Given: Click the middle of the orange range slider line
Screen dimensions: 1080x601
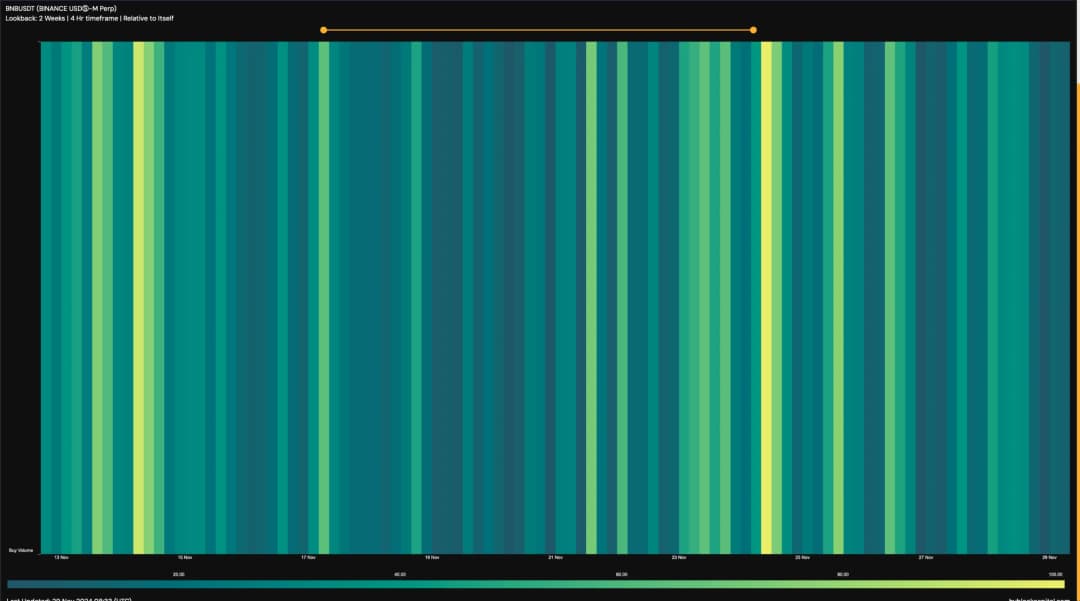Looking at the screenshot, I should click(x=538, y=30).
